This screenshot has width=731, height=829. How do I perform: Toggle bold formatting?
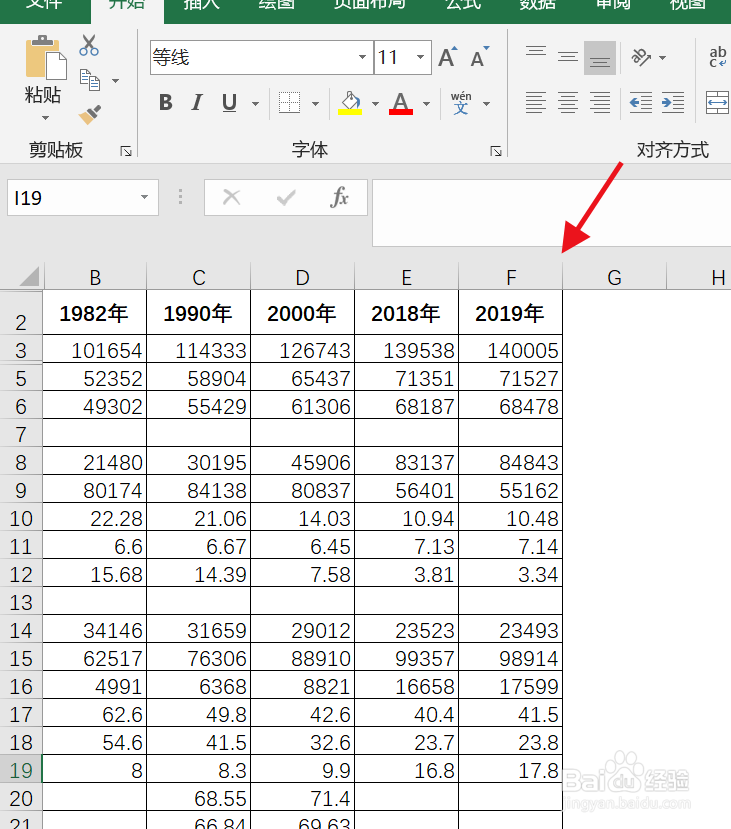pos(165,103)
